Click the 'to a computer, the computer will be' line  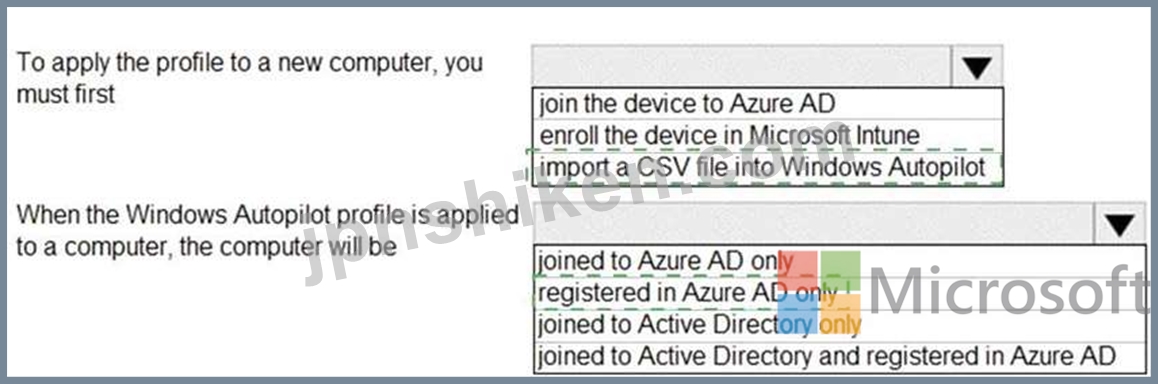207,247
